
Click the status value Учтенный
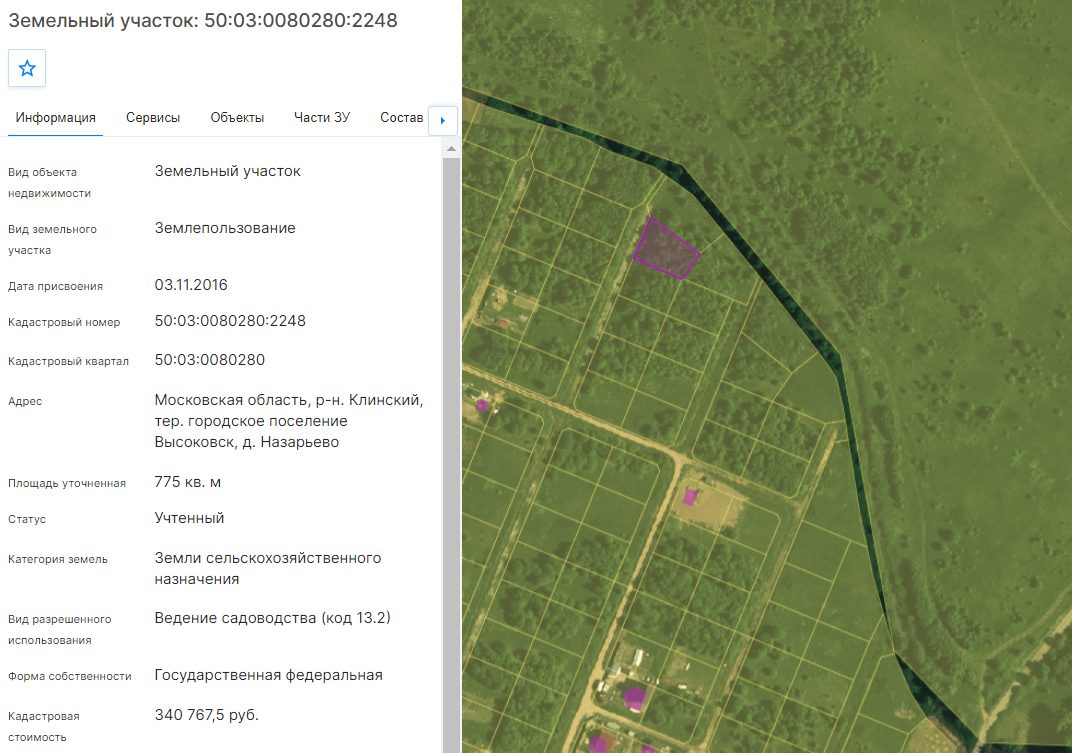189,518
